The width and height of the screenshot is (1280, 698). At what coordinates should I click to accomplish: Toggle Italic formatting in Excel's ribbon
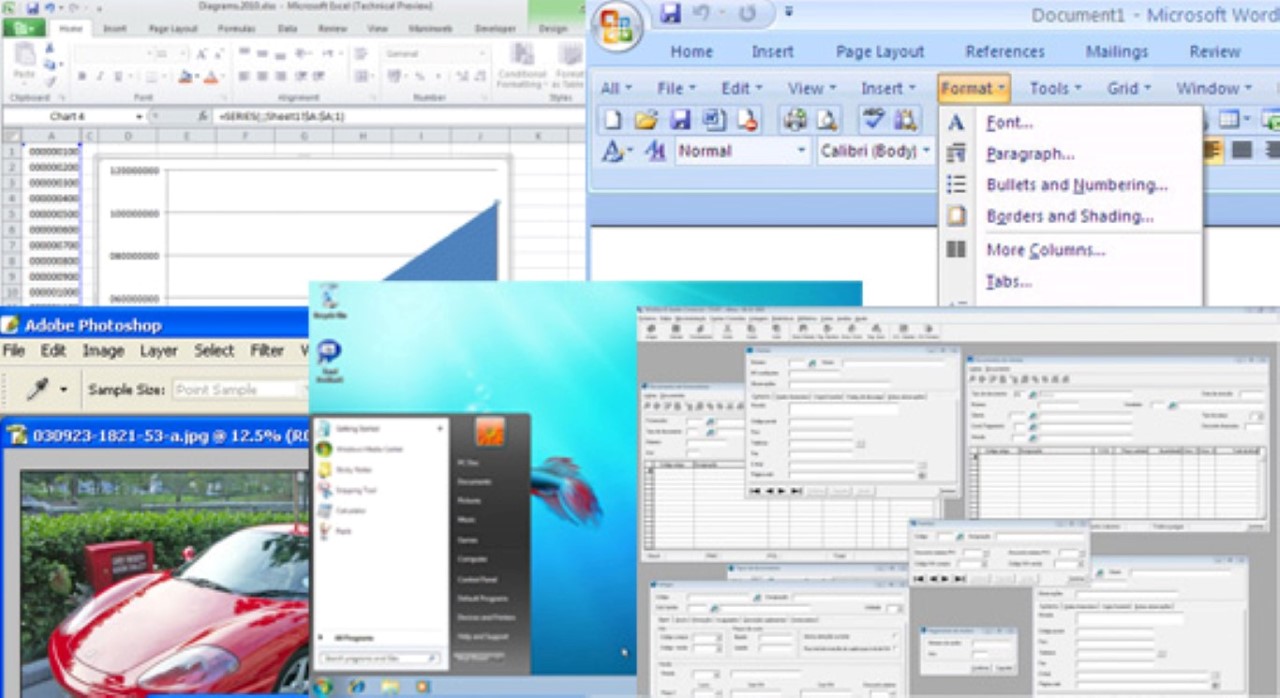pyautogui.click(x=99, y=74)
